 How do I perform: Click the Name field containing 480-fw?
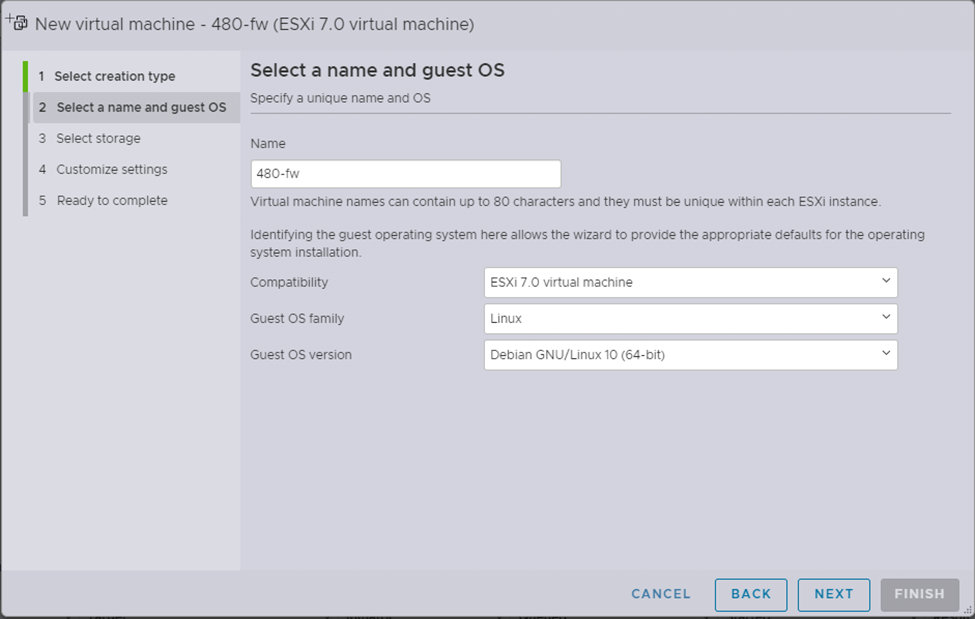[x=405, y=174]
